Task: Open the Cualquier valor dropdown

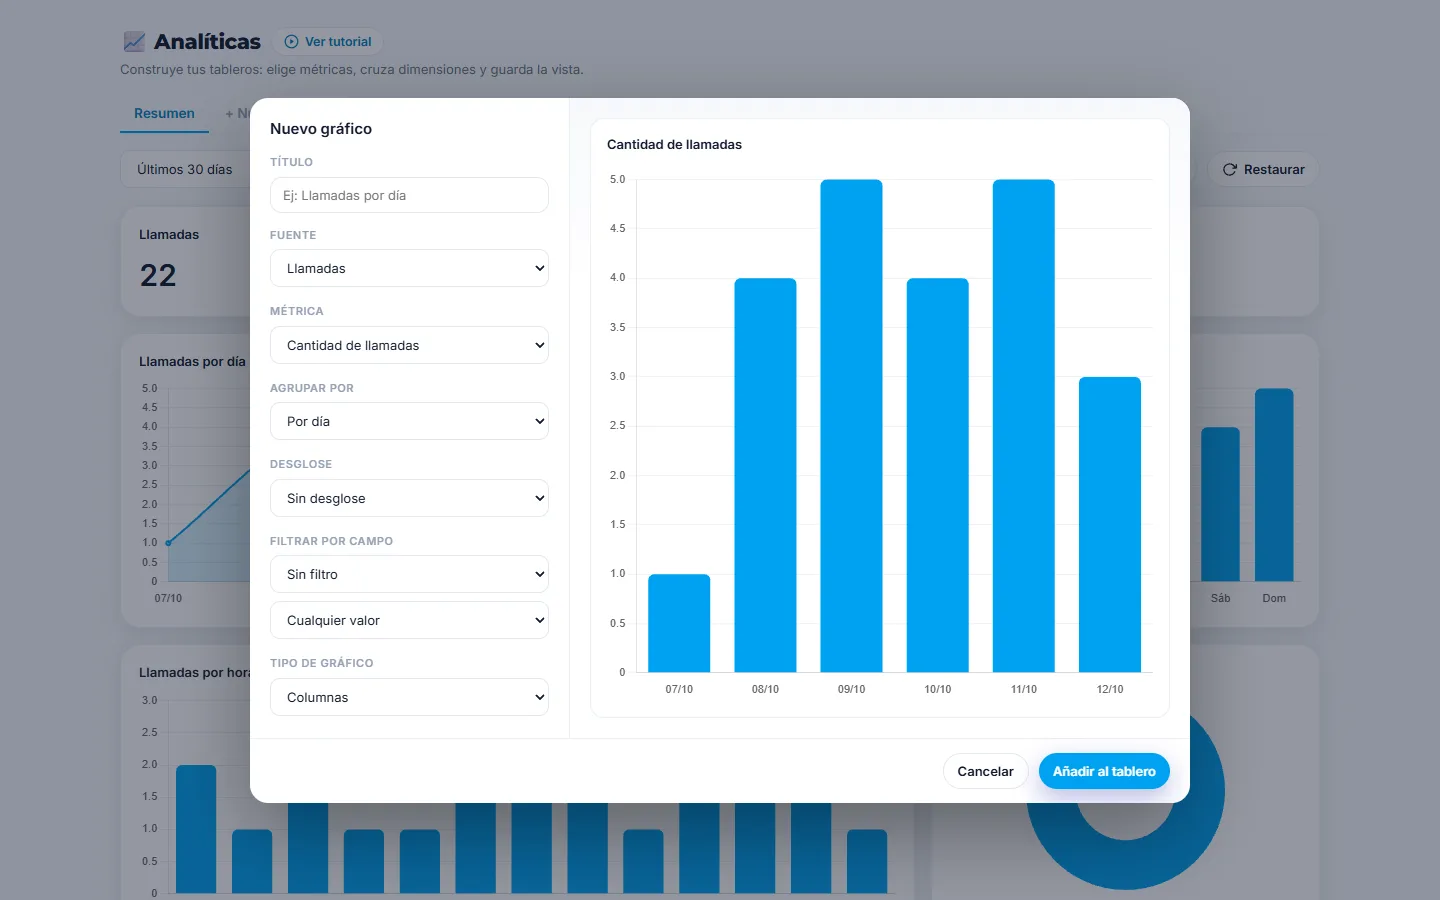Action: [x=409, y=620]
